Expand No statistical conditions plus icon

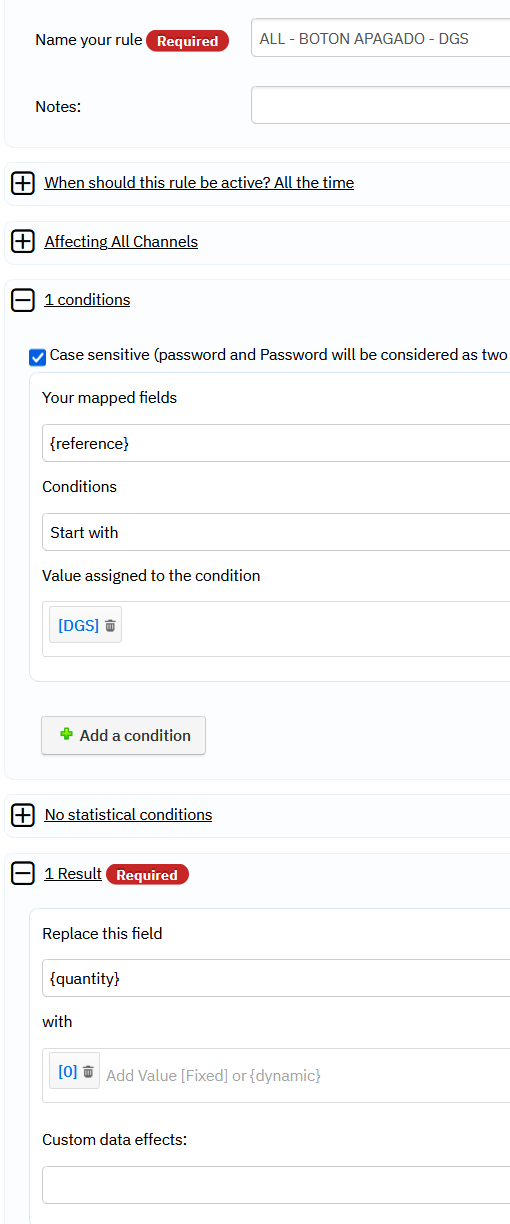tap(23, 815)
